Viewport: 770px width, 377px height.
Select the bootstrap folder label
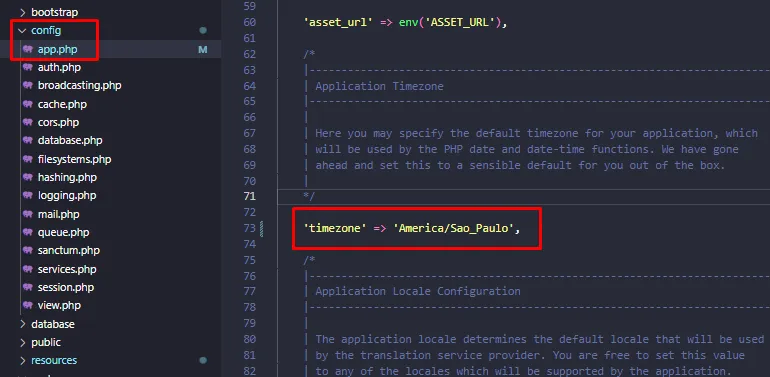tap(55, 12)
